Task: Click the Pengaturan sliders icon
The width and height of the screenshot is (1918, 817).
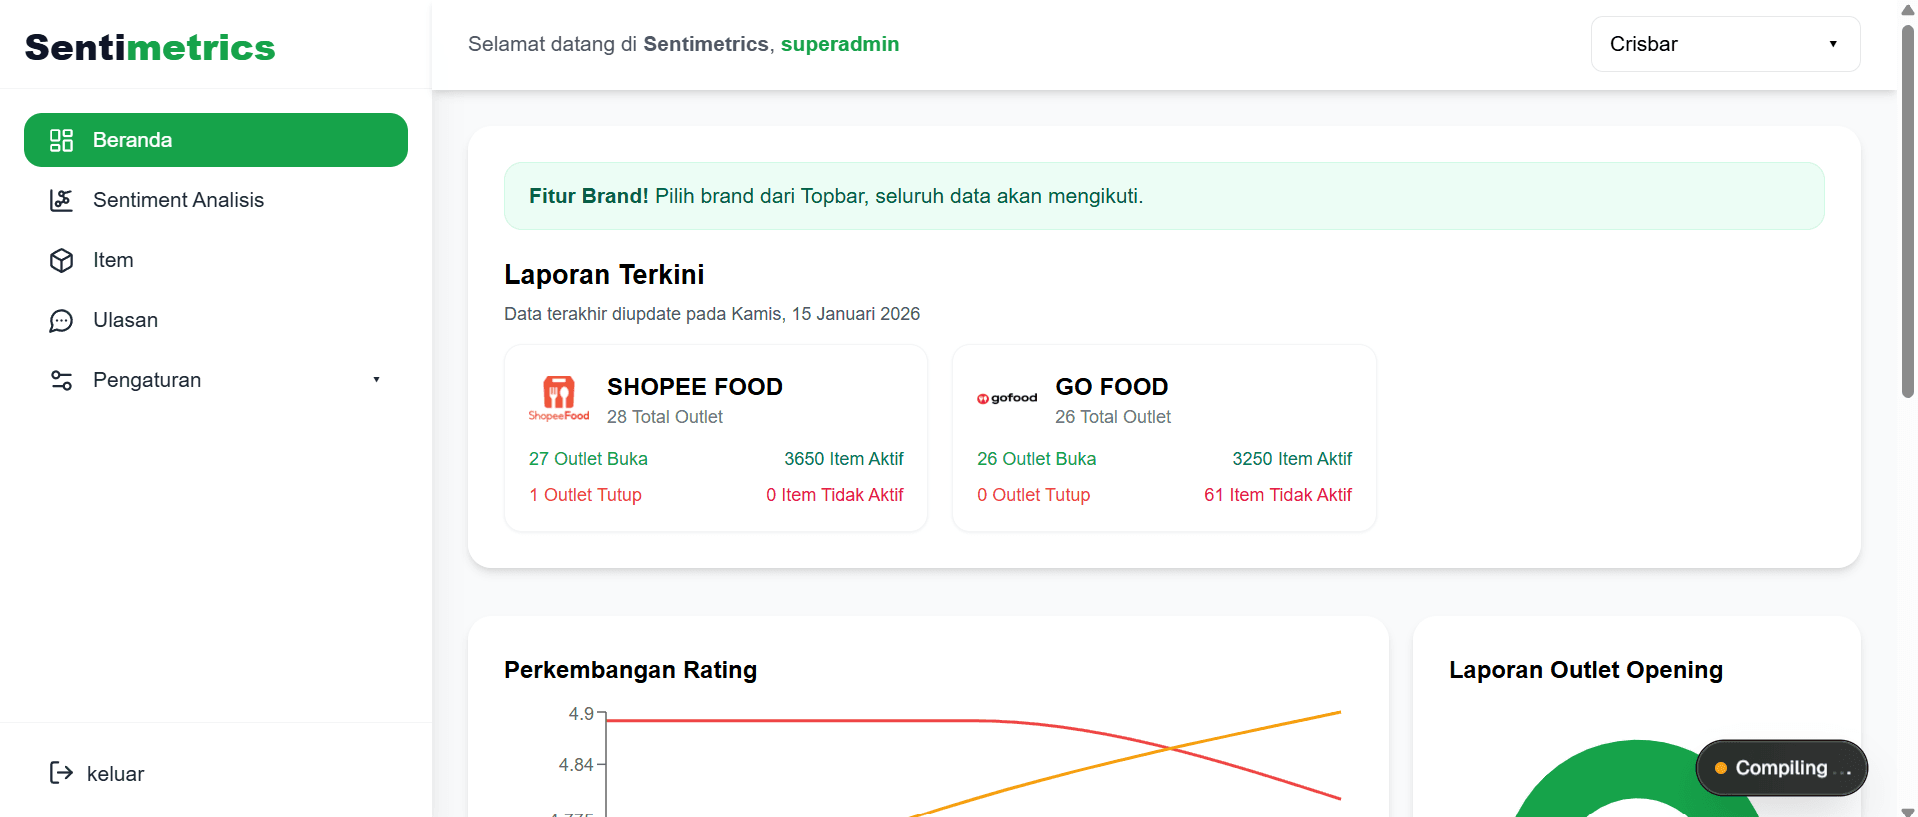Action: tap(61, 380)
